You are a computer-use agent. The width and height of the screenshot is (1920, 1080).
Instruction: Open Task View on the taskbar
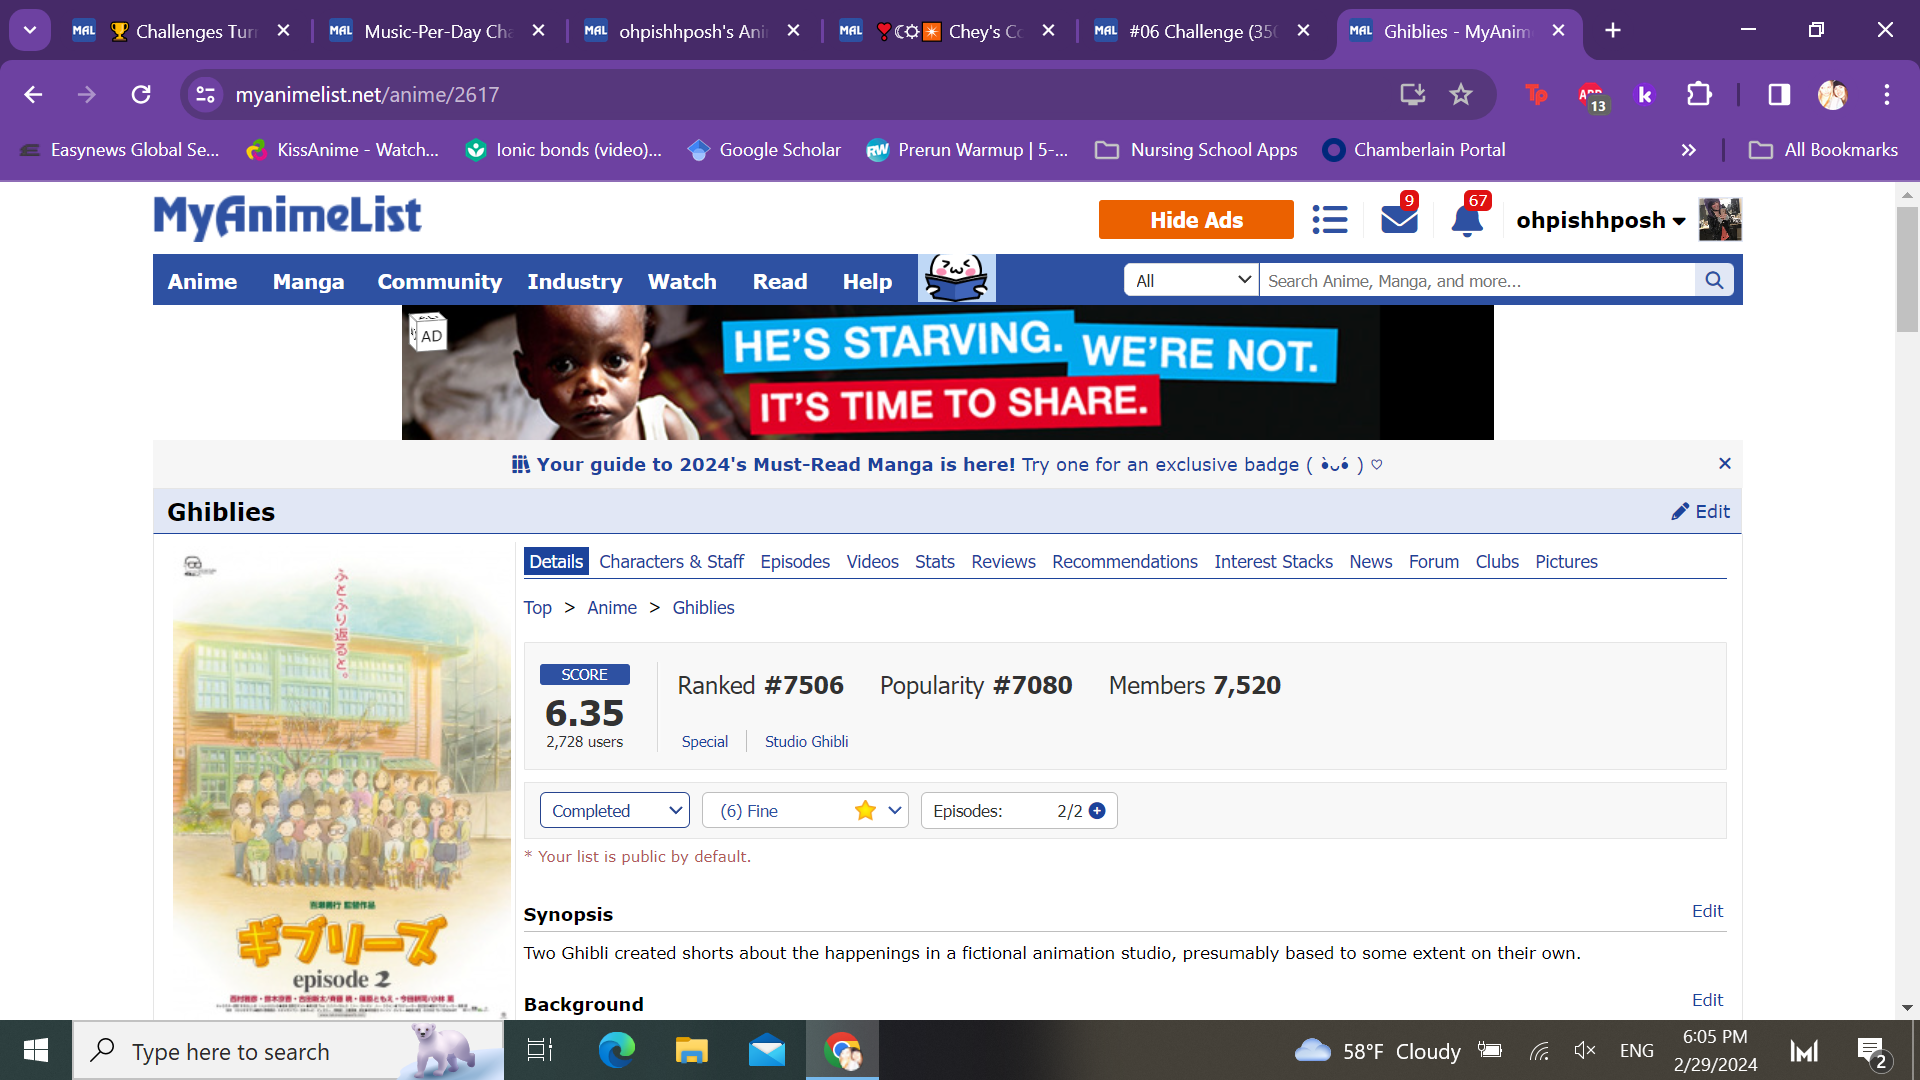pos(540,1050)
